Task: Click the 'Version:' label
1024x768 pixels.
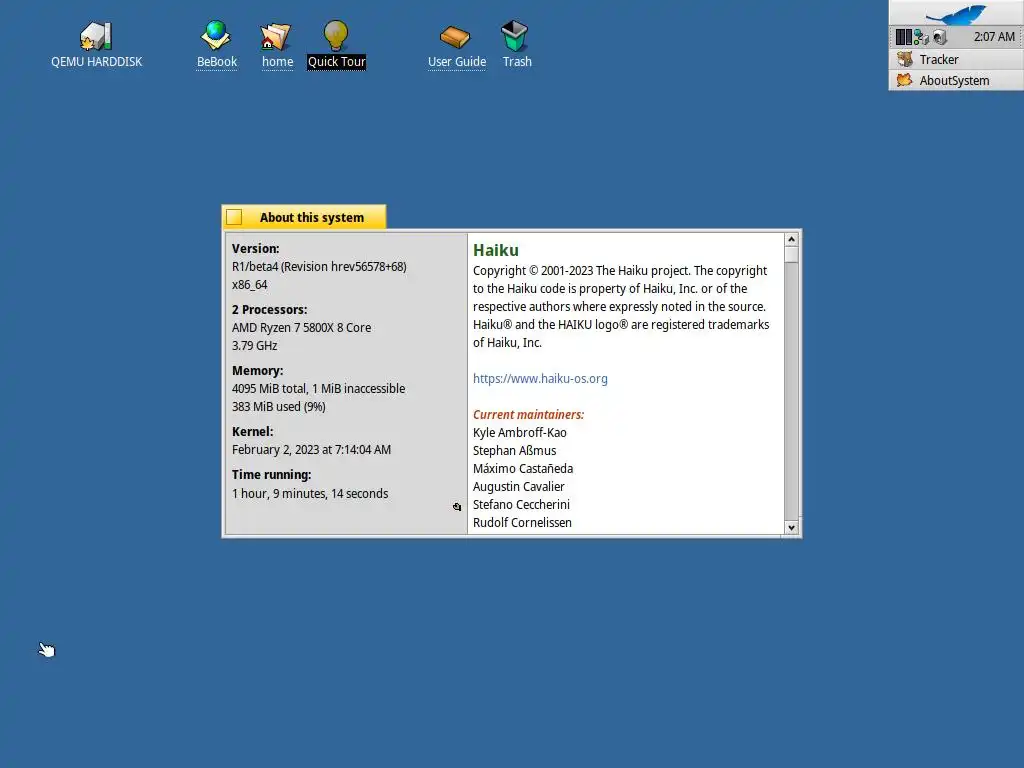Action: tap(255, 248)
